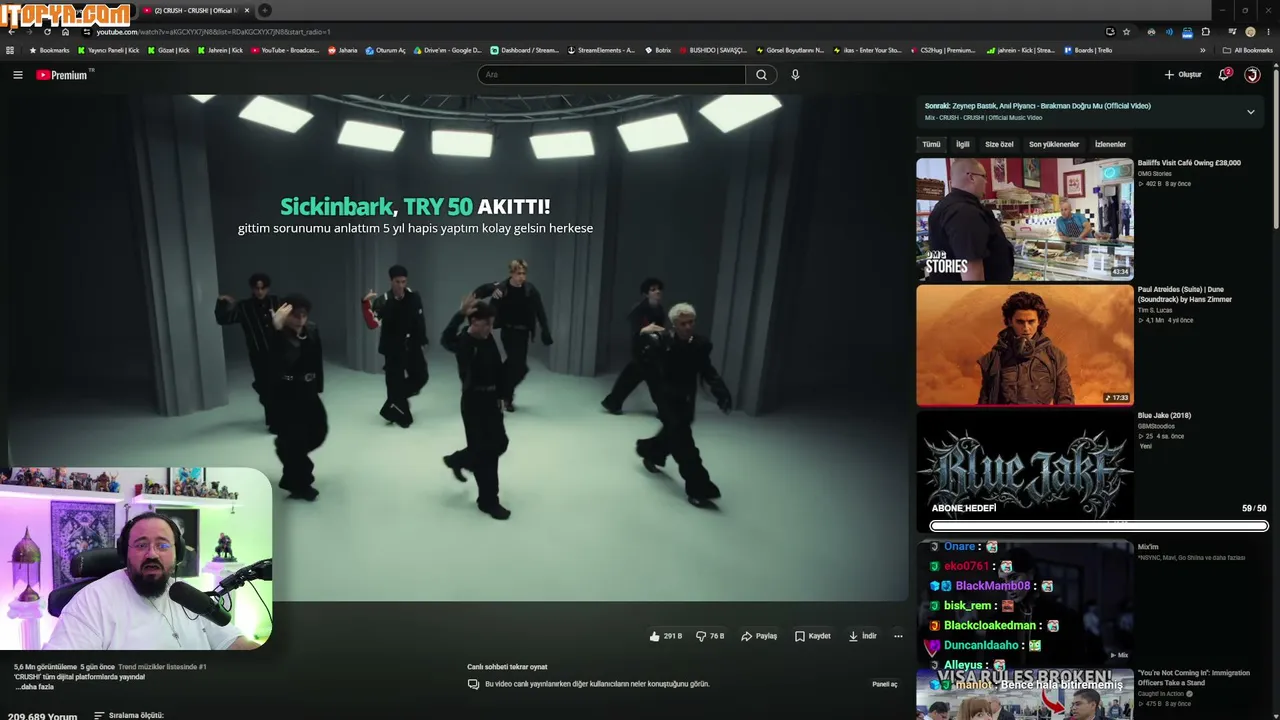Open the Drive'ım Google Drive bookmark
Image resolution: width=1280 pixels, height=720 pixels.
tap(448, 50)
